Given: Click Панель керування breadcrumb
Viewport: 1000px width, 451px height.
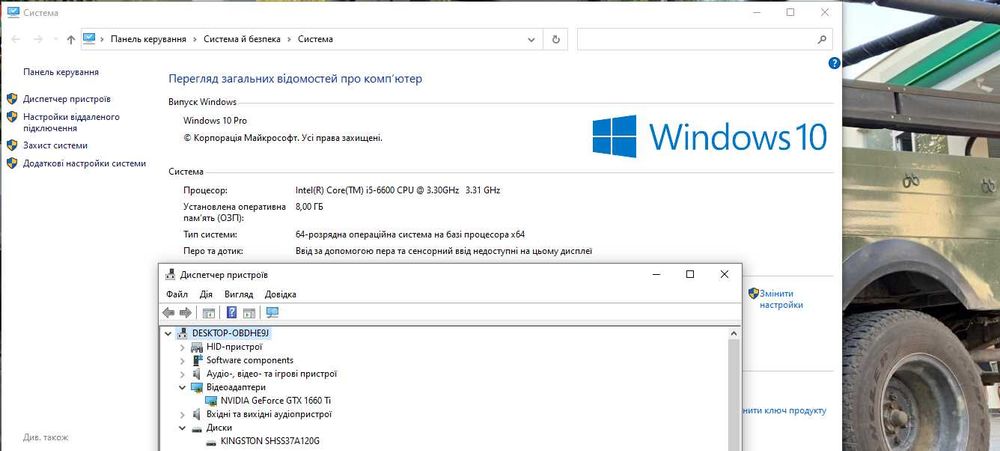Looking at the screenshot, I should [x=149, y=40].
